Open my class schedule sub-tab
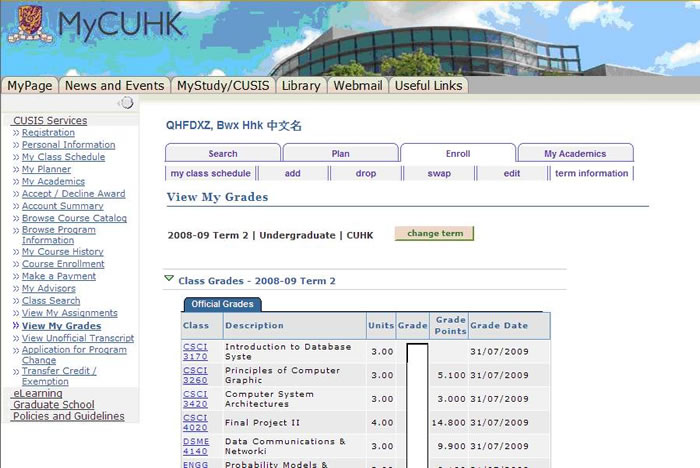700x468 pixels. pos(211,173)
